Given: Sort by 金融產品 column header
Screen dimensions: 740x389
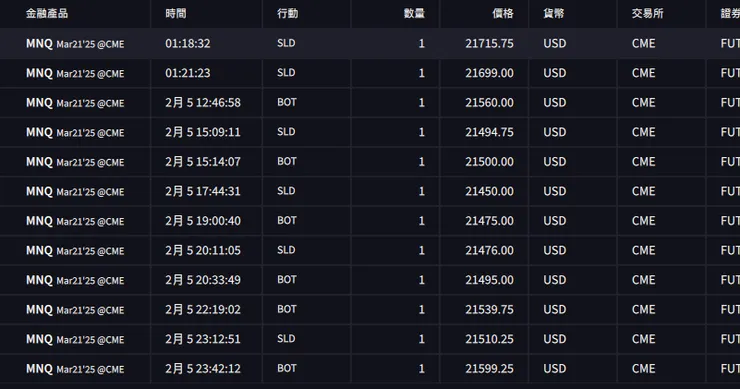Looking at the screenshot, I should click(x=47, y=14).
